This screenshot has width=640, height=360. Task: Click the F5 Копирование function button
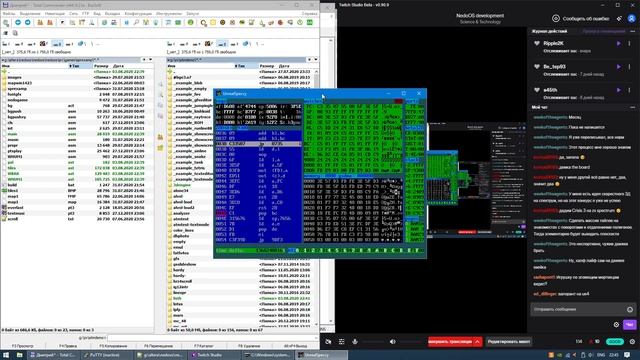tap(113, 346)
